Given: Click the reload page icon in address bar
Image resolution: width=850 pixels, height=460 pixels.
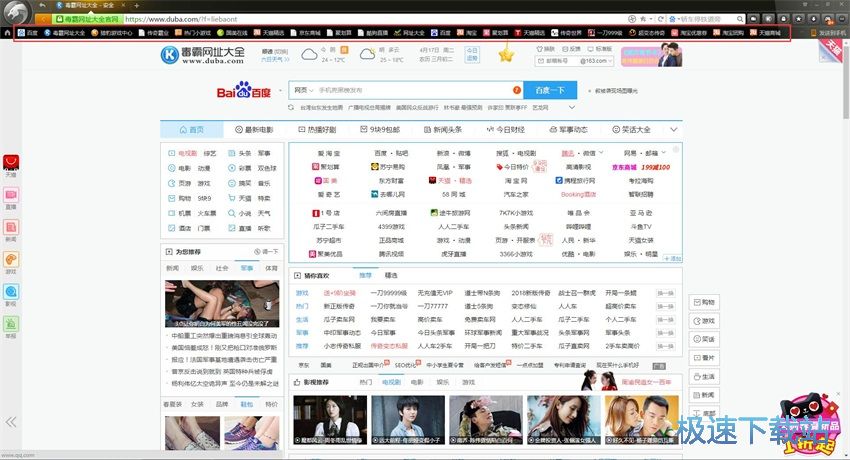Looking at the screenshot, I should click(x=661, y=19).
